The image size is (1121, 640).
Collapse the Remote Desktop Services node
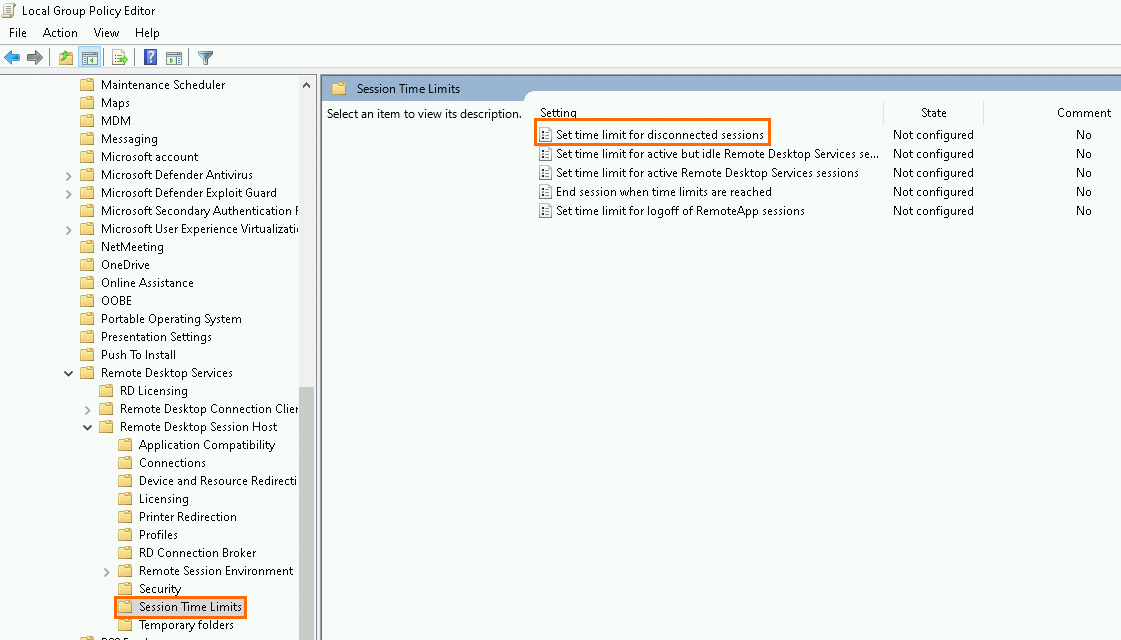69,373
